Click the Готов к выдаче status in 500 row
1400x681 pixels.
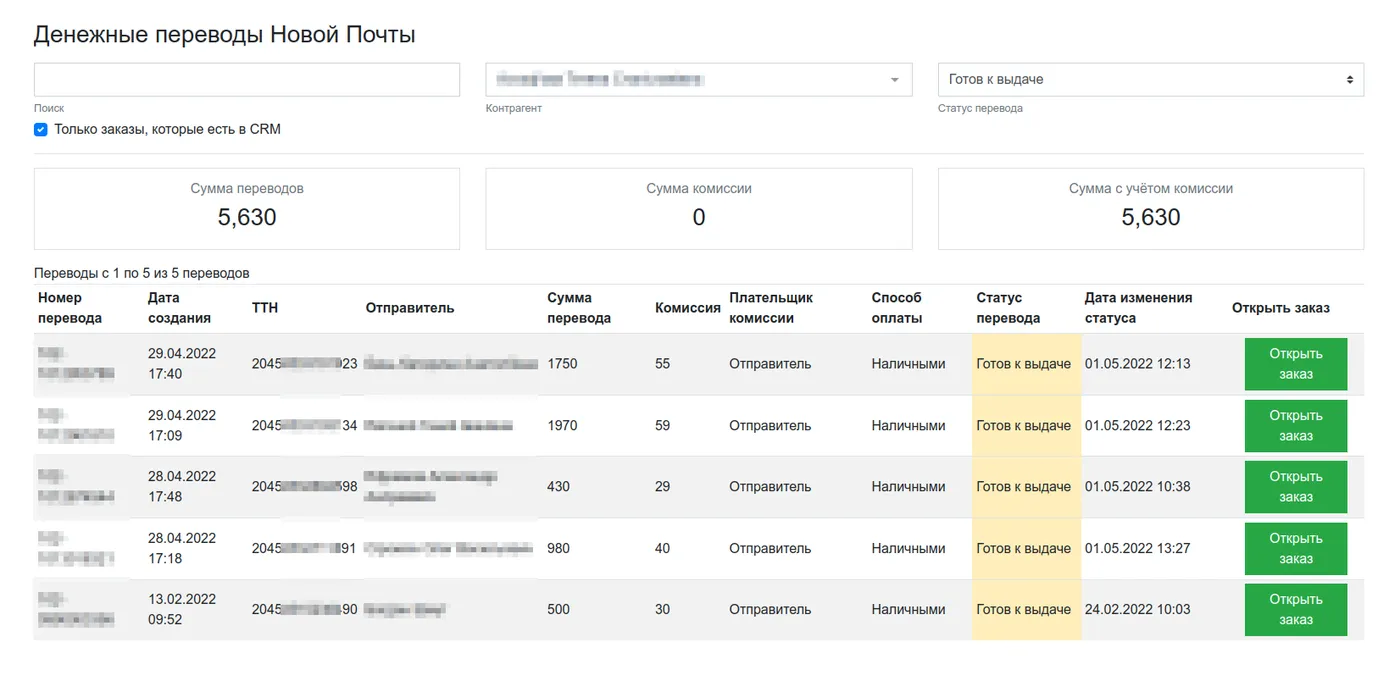1024,610
